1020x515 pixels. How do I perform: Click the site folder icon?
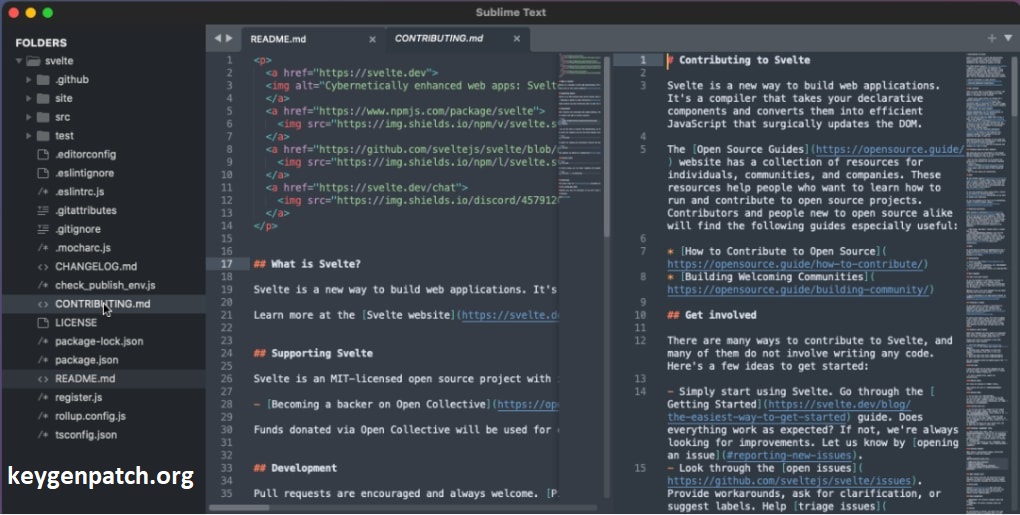pyautogui.click(x=43, y=98)
